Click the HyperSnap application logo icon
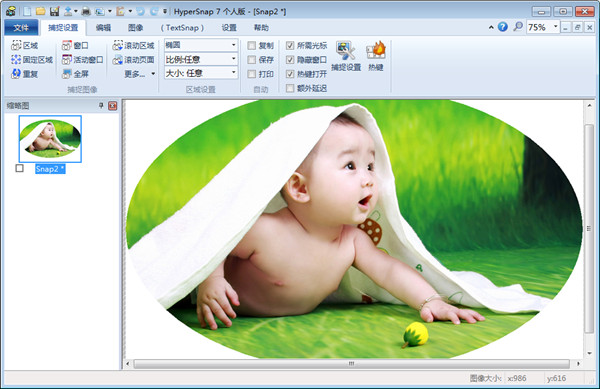The height and width of the screenshot is (389, 600). pos(11,11)
